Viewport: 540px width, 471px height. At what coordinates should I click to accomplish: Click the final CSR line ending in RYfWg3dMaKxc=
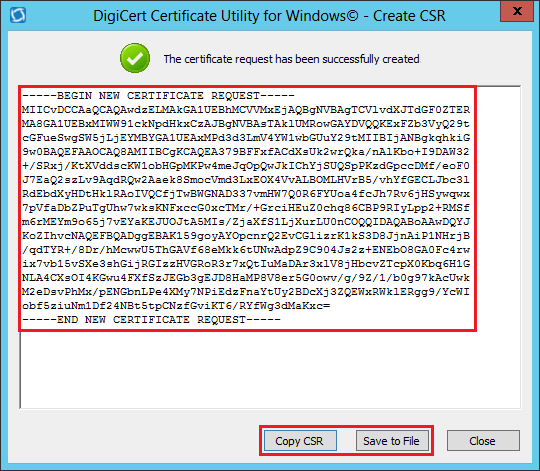tap(176, 306)
